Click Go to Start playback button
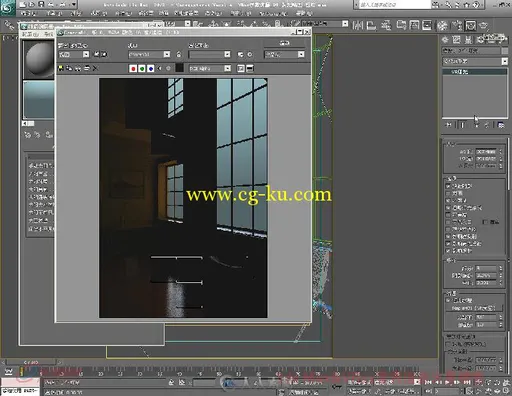The image size is (512, 396). (428, 382)
